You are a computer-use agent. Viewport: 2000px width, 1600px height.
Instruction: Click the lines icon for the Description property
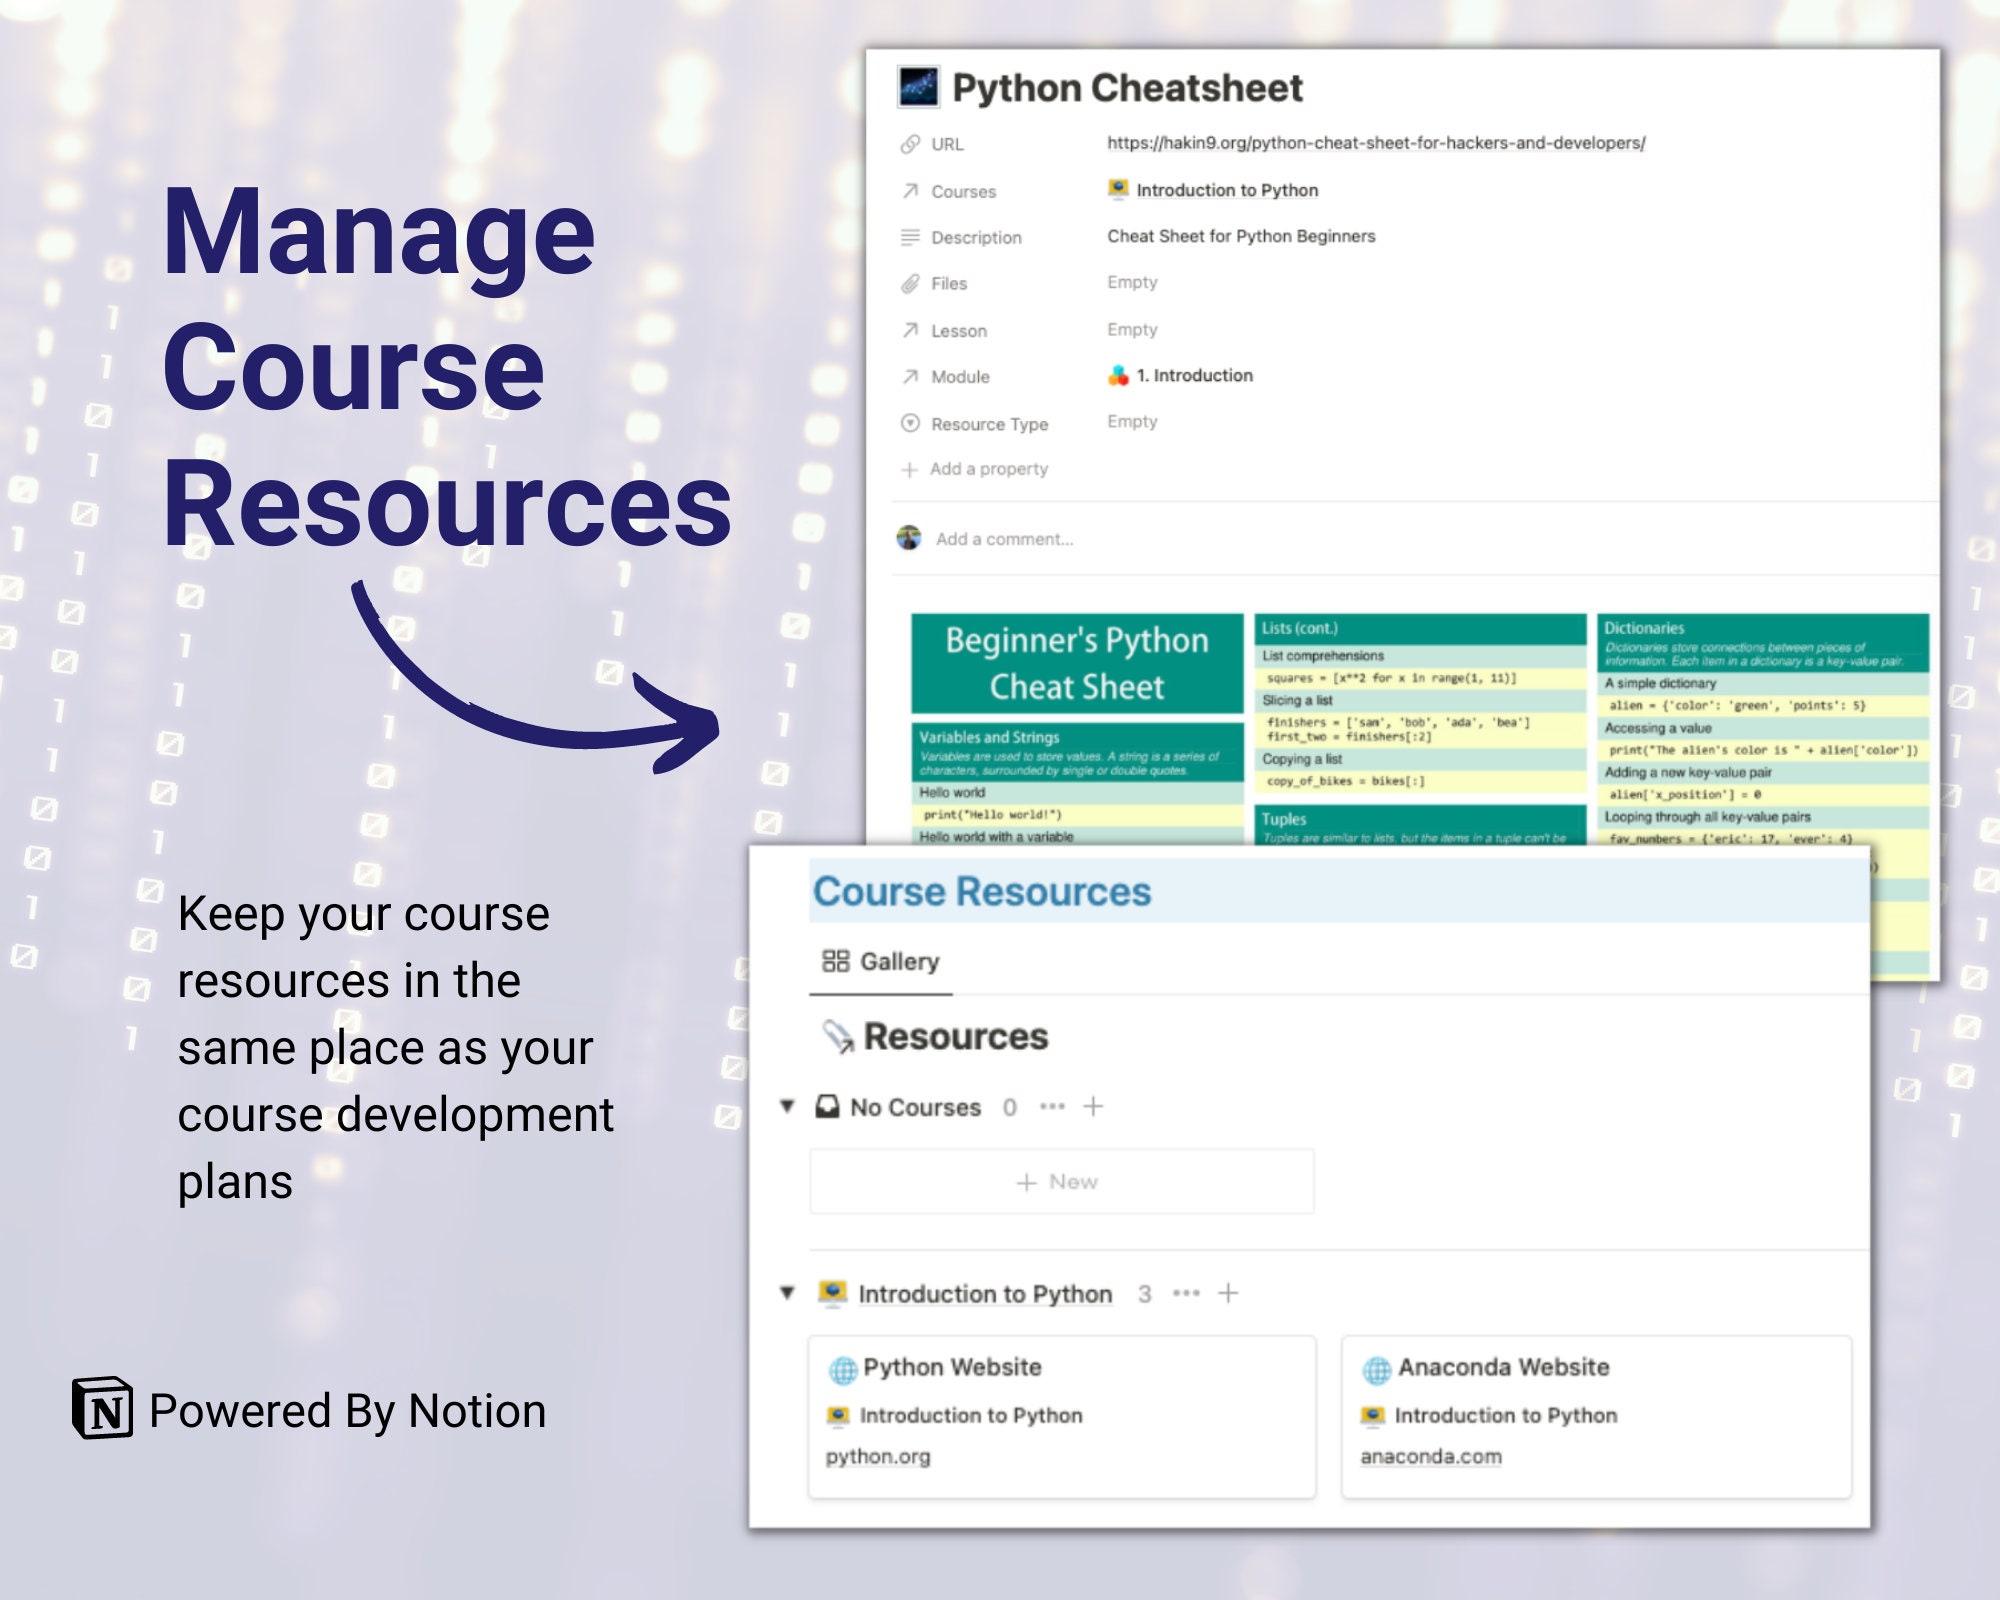click(x=908, y=237)
